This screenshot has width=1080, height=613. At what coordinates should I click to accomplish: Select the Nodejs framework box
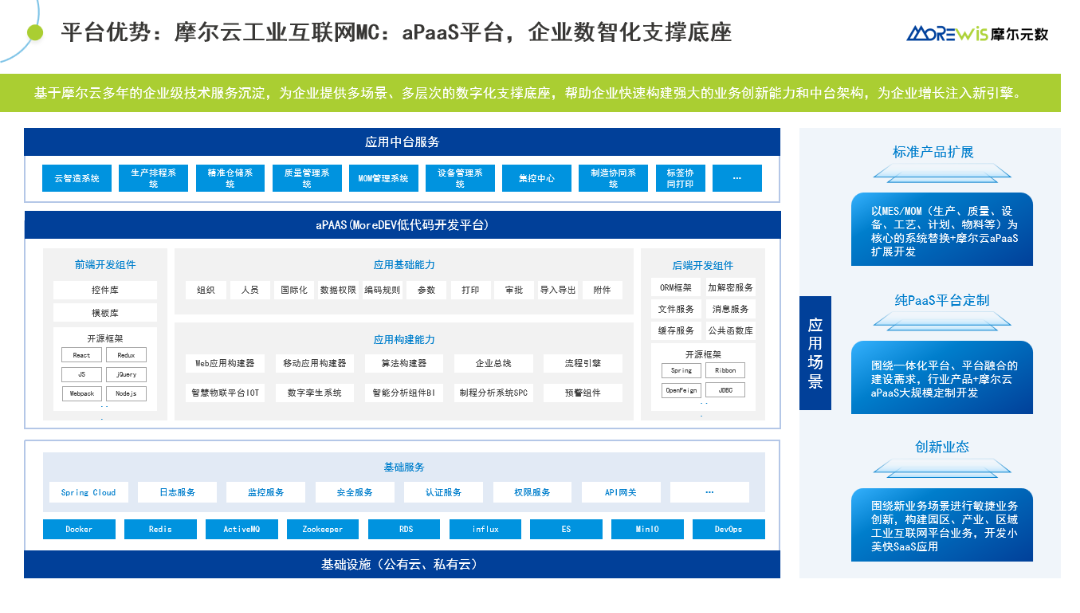(126, 394)
